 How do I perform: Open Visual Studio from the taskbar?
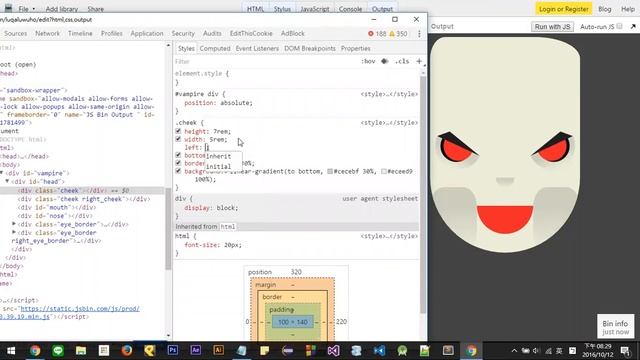333,351
